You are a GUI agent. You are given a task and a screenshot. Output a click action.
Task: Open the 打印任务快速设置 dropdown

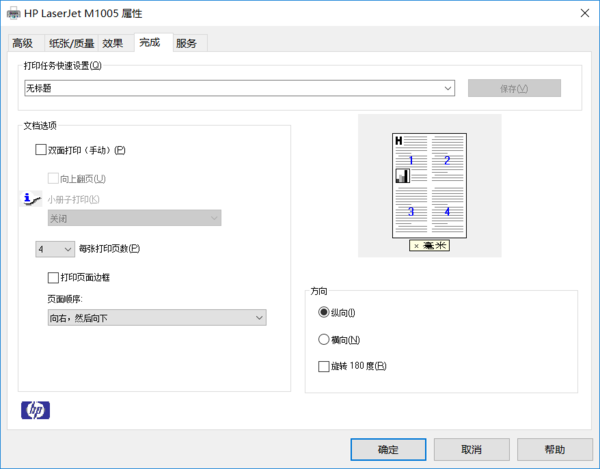(240, 88)
